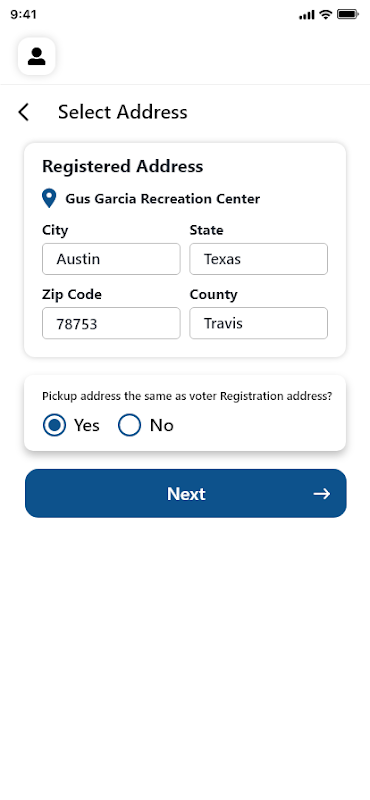Tap the arrow on the Next button

pyautogui.click(x=322, y=493)
